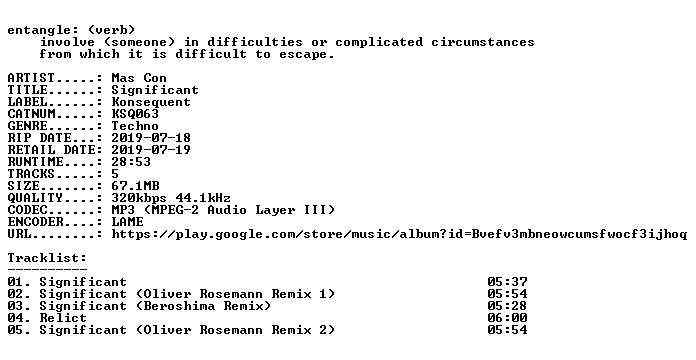The image size is (696, 360).
Task: Click the label name Konsequent
Action: pos(151,102)
